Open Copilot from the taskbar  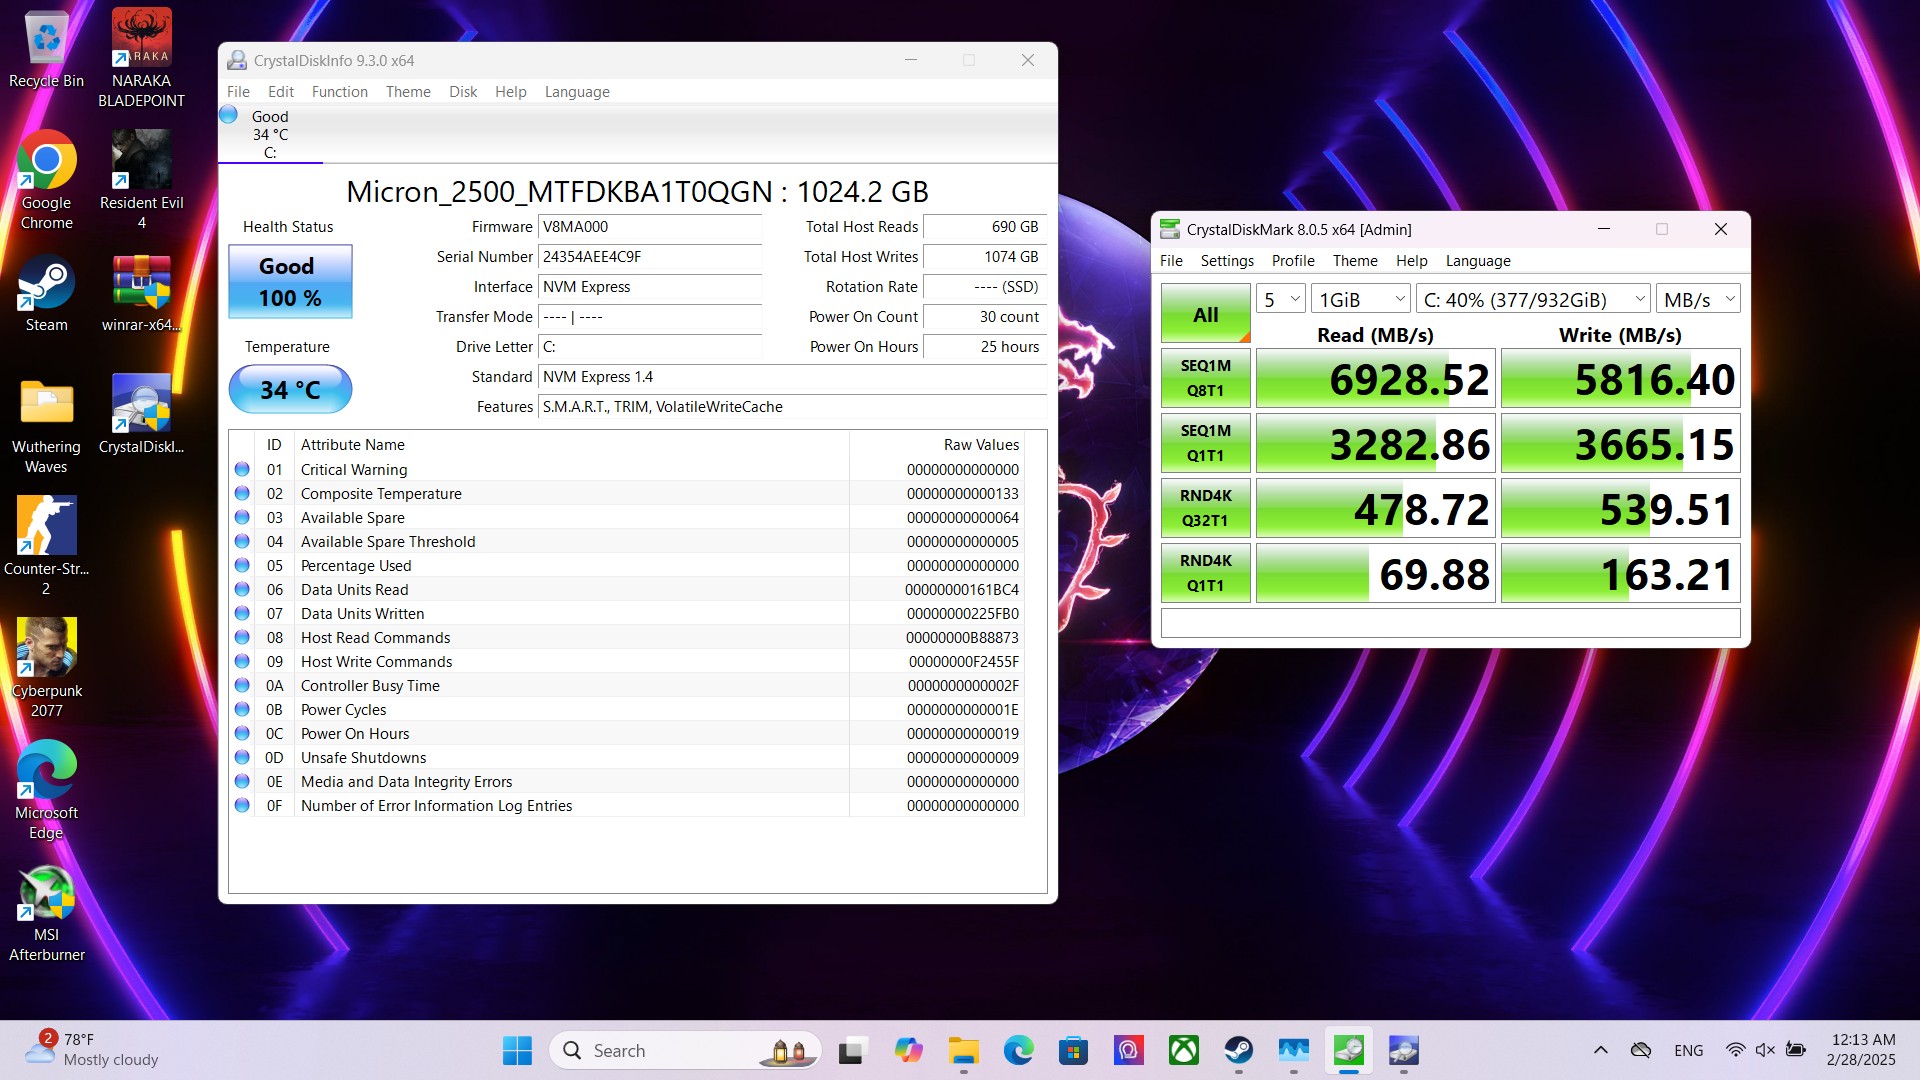click(x=908, y=1051)
